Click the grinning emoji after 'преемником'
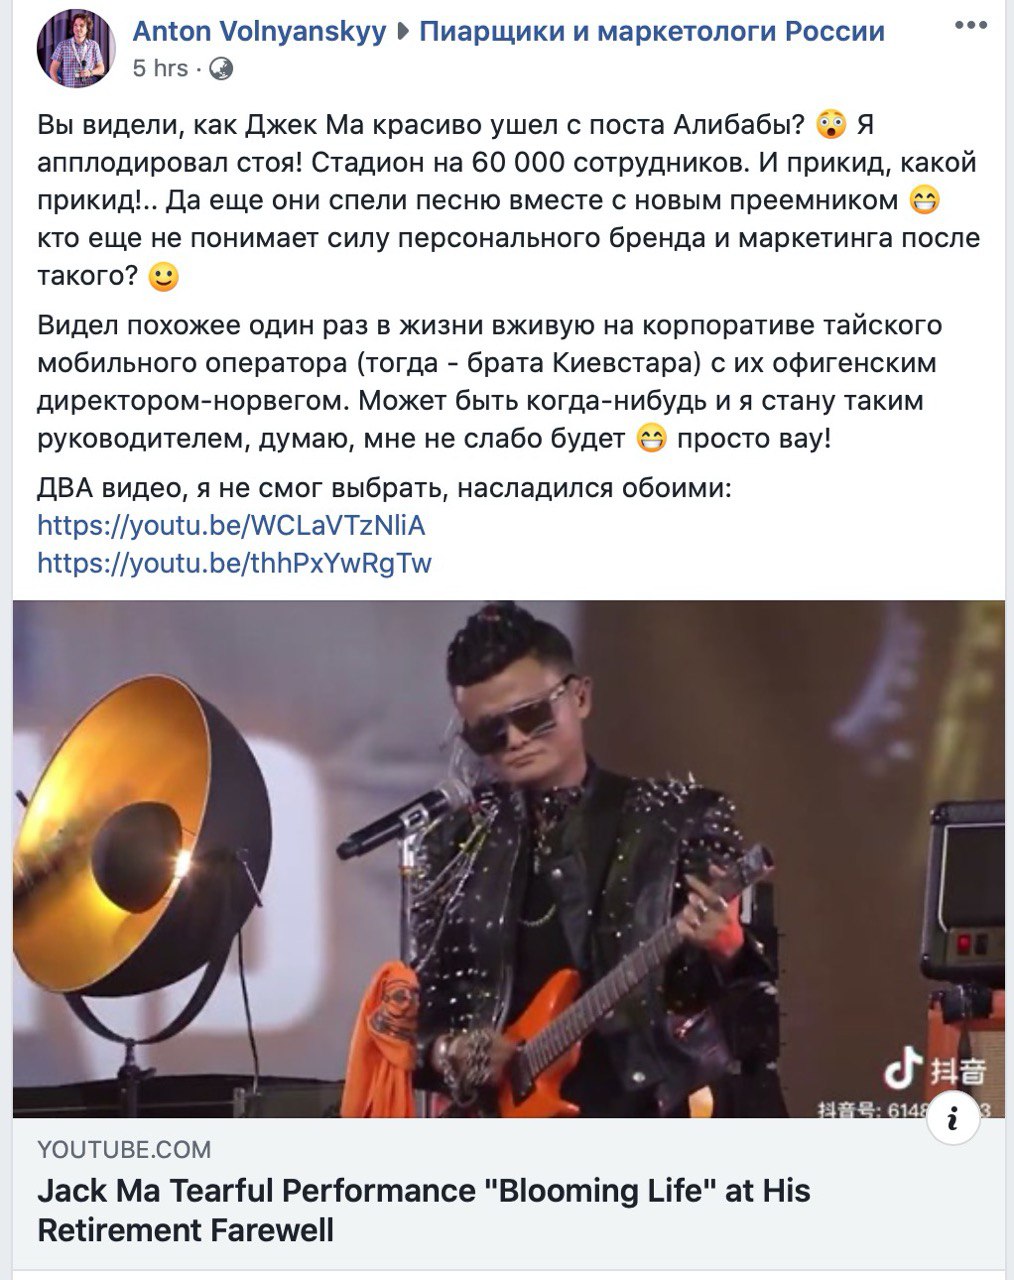This screenshot has width=1014, height=1280. pyautogui.click(x=925, y=201)
